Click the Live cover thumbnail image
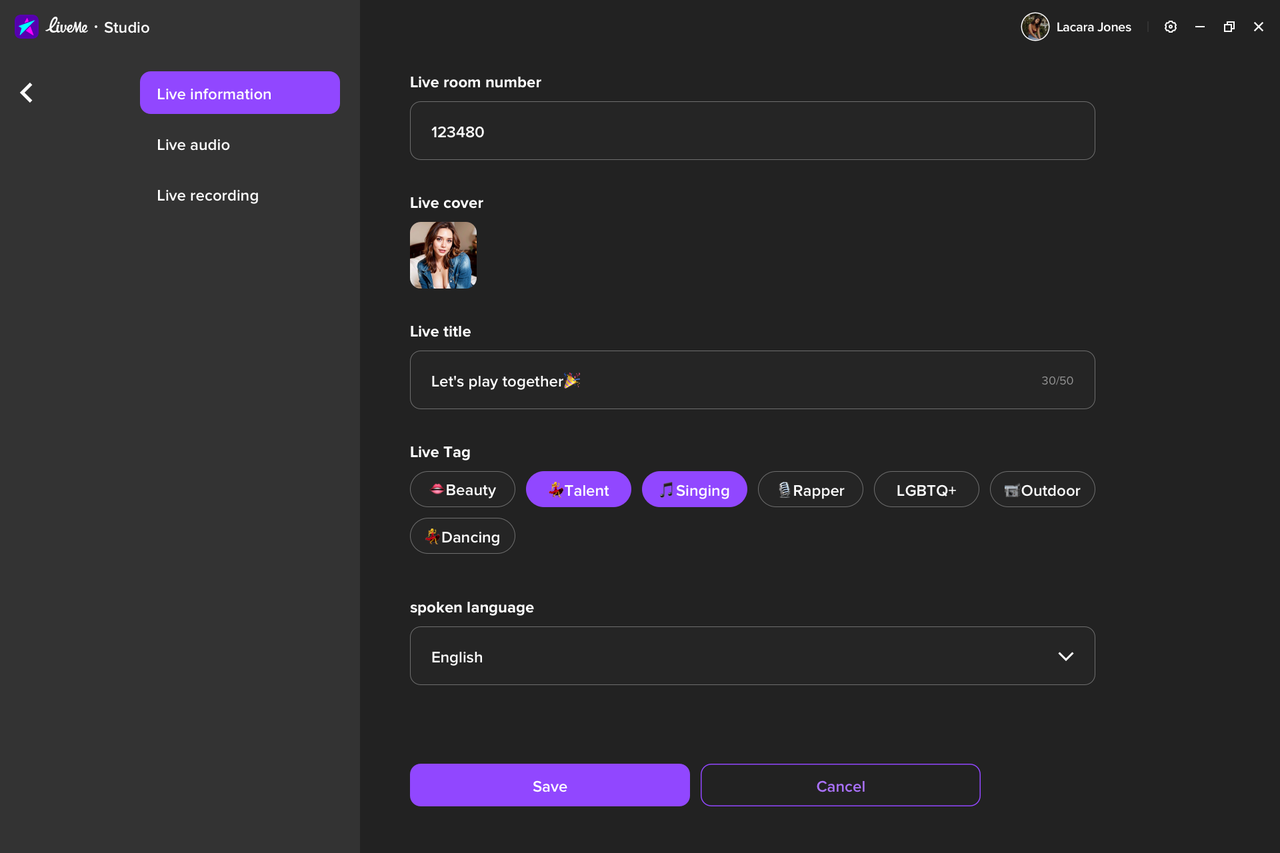Viewport: 1280px width, 853px height. pos(443,255)
